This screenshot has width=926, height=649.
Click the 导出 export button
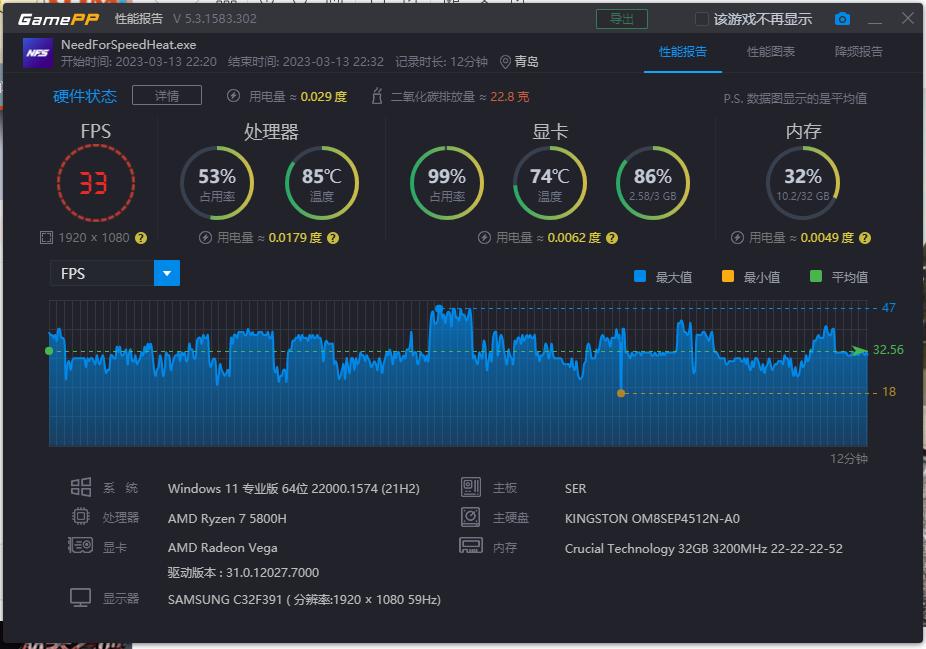pyautogui.click(x=622, y=18)
